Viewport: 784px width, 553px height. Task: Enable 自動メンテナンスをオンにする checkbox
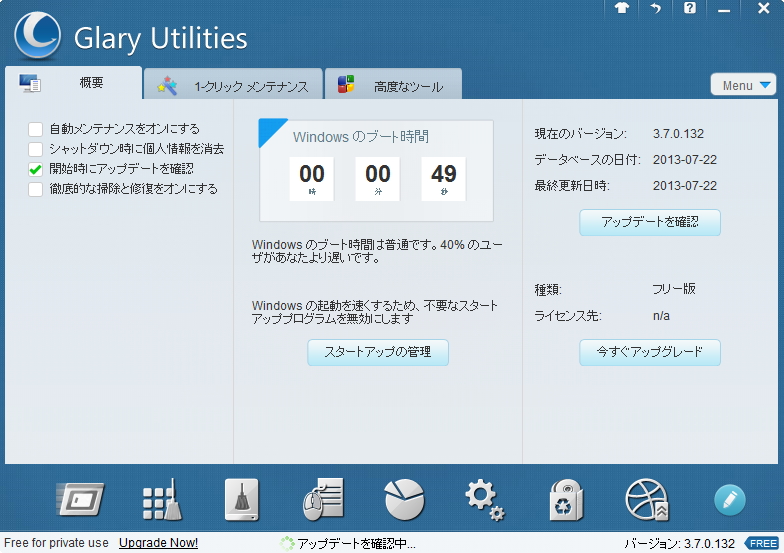[x=36, y=130]
